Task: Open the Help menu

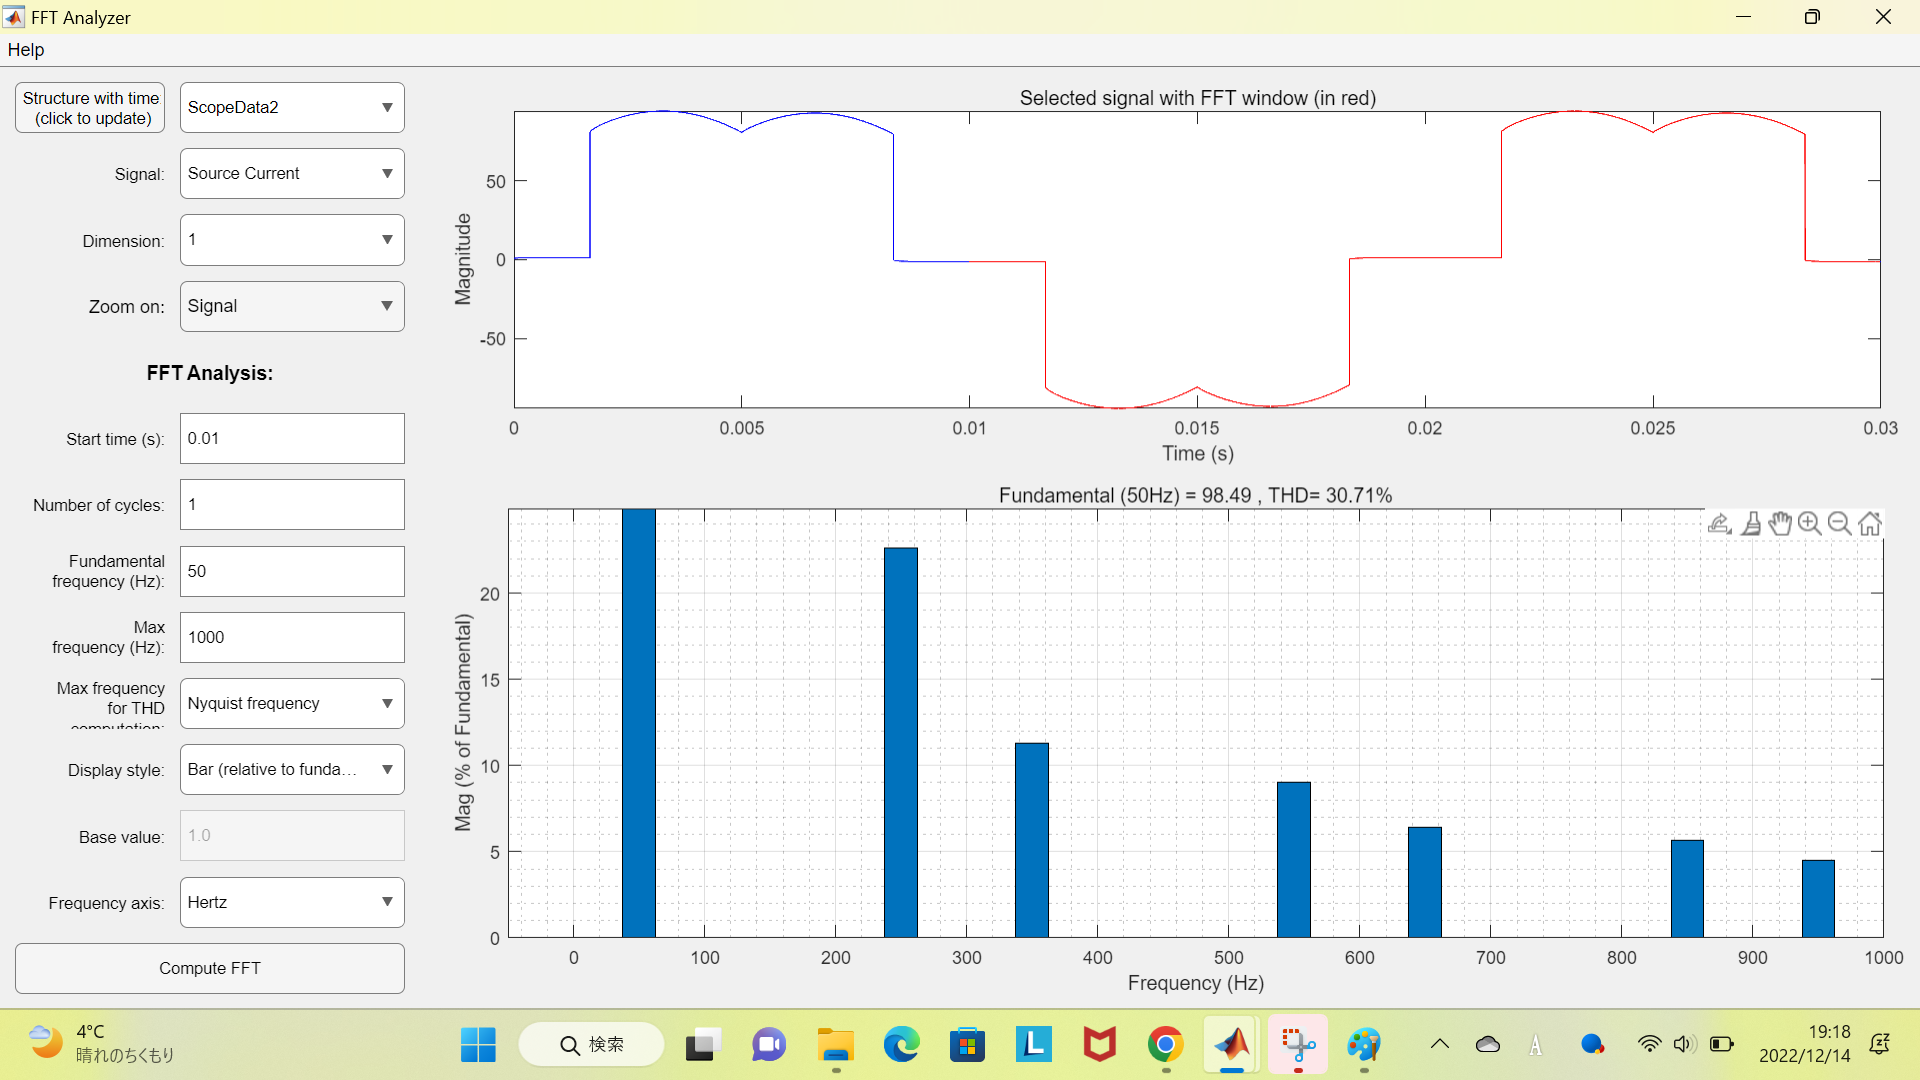Action: point(25,49)
